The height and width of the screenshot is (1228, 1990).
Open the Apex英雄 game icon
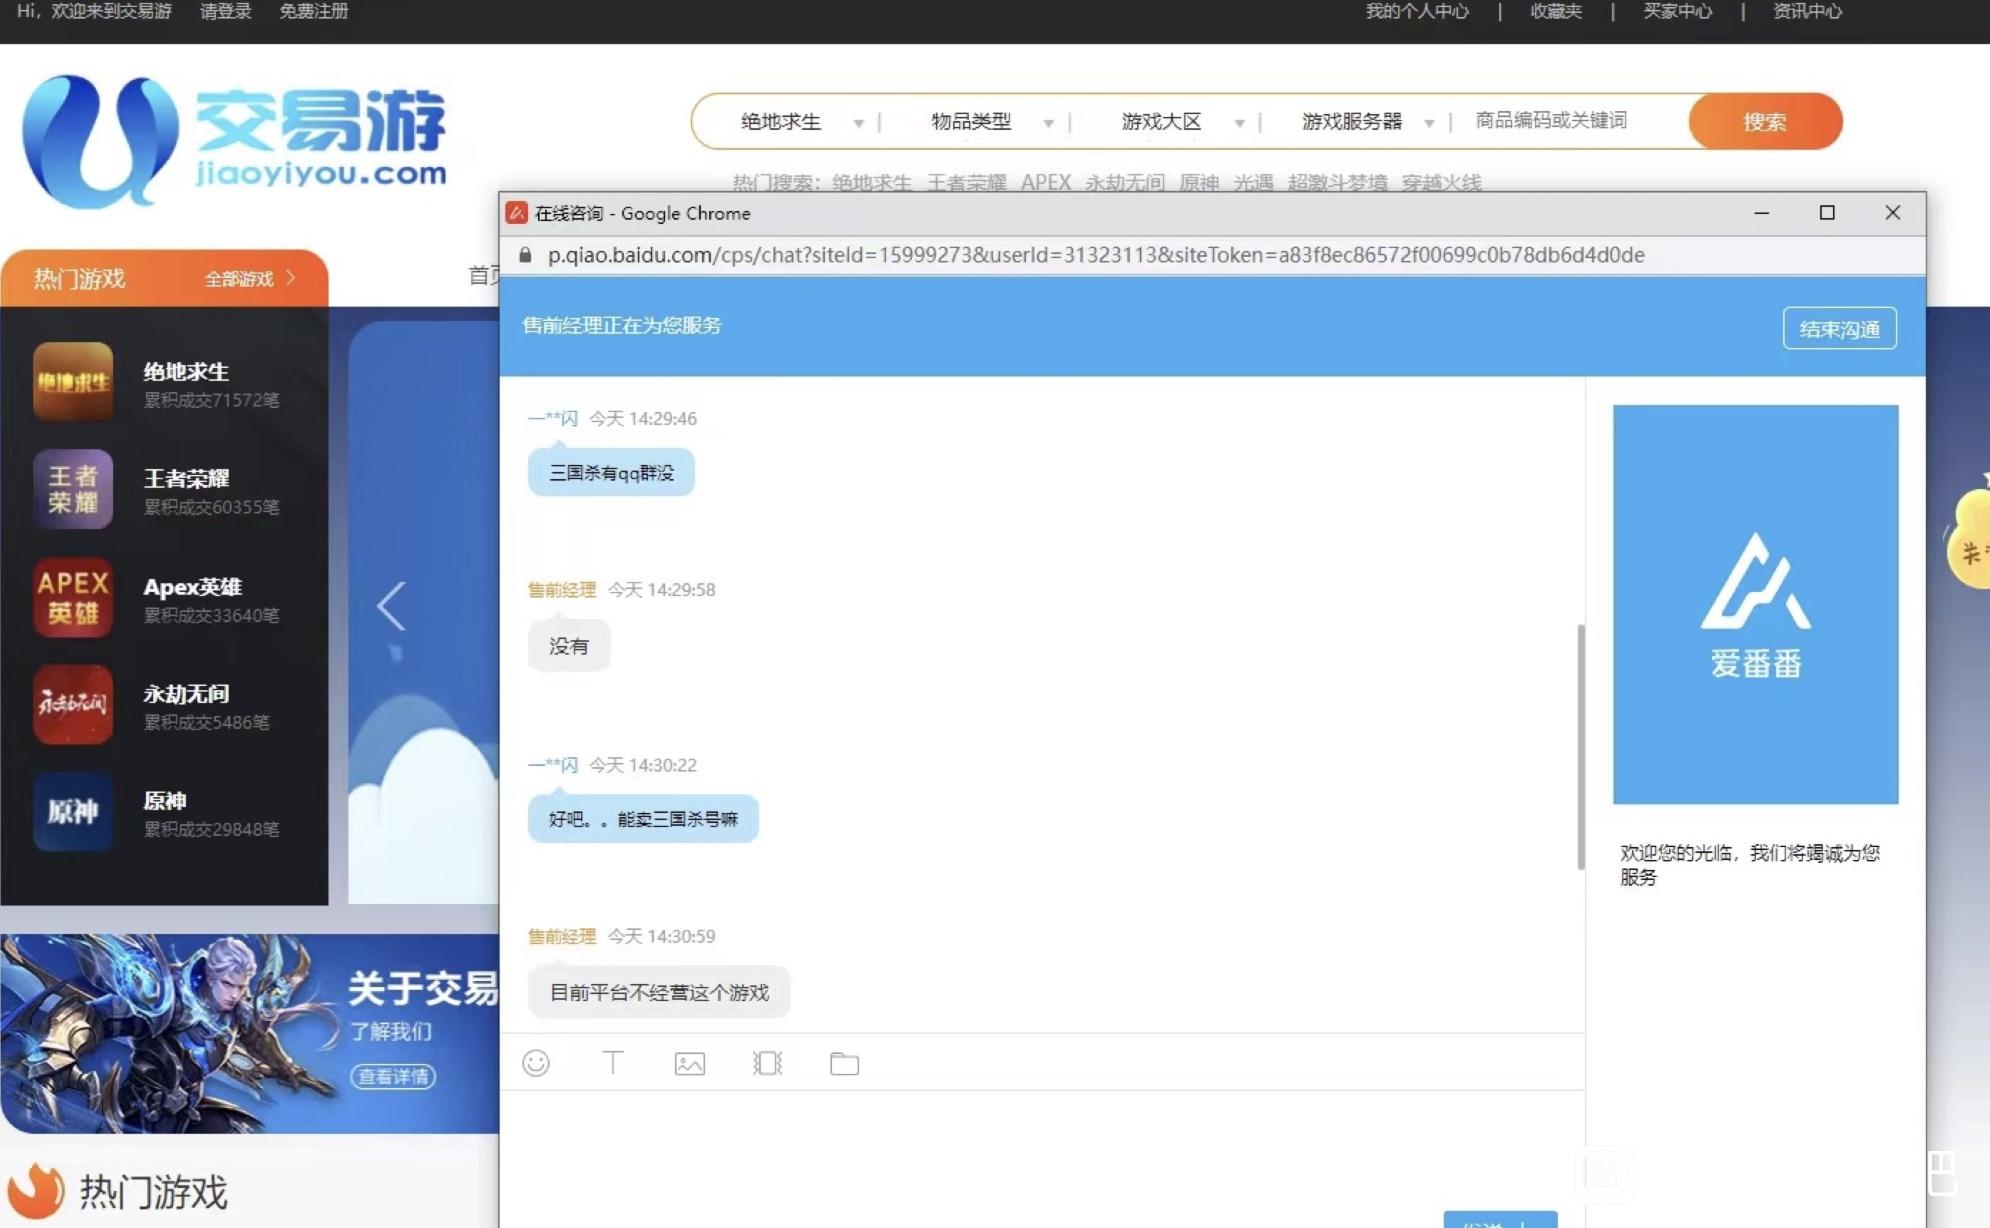[73, 597]
